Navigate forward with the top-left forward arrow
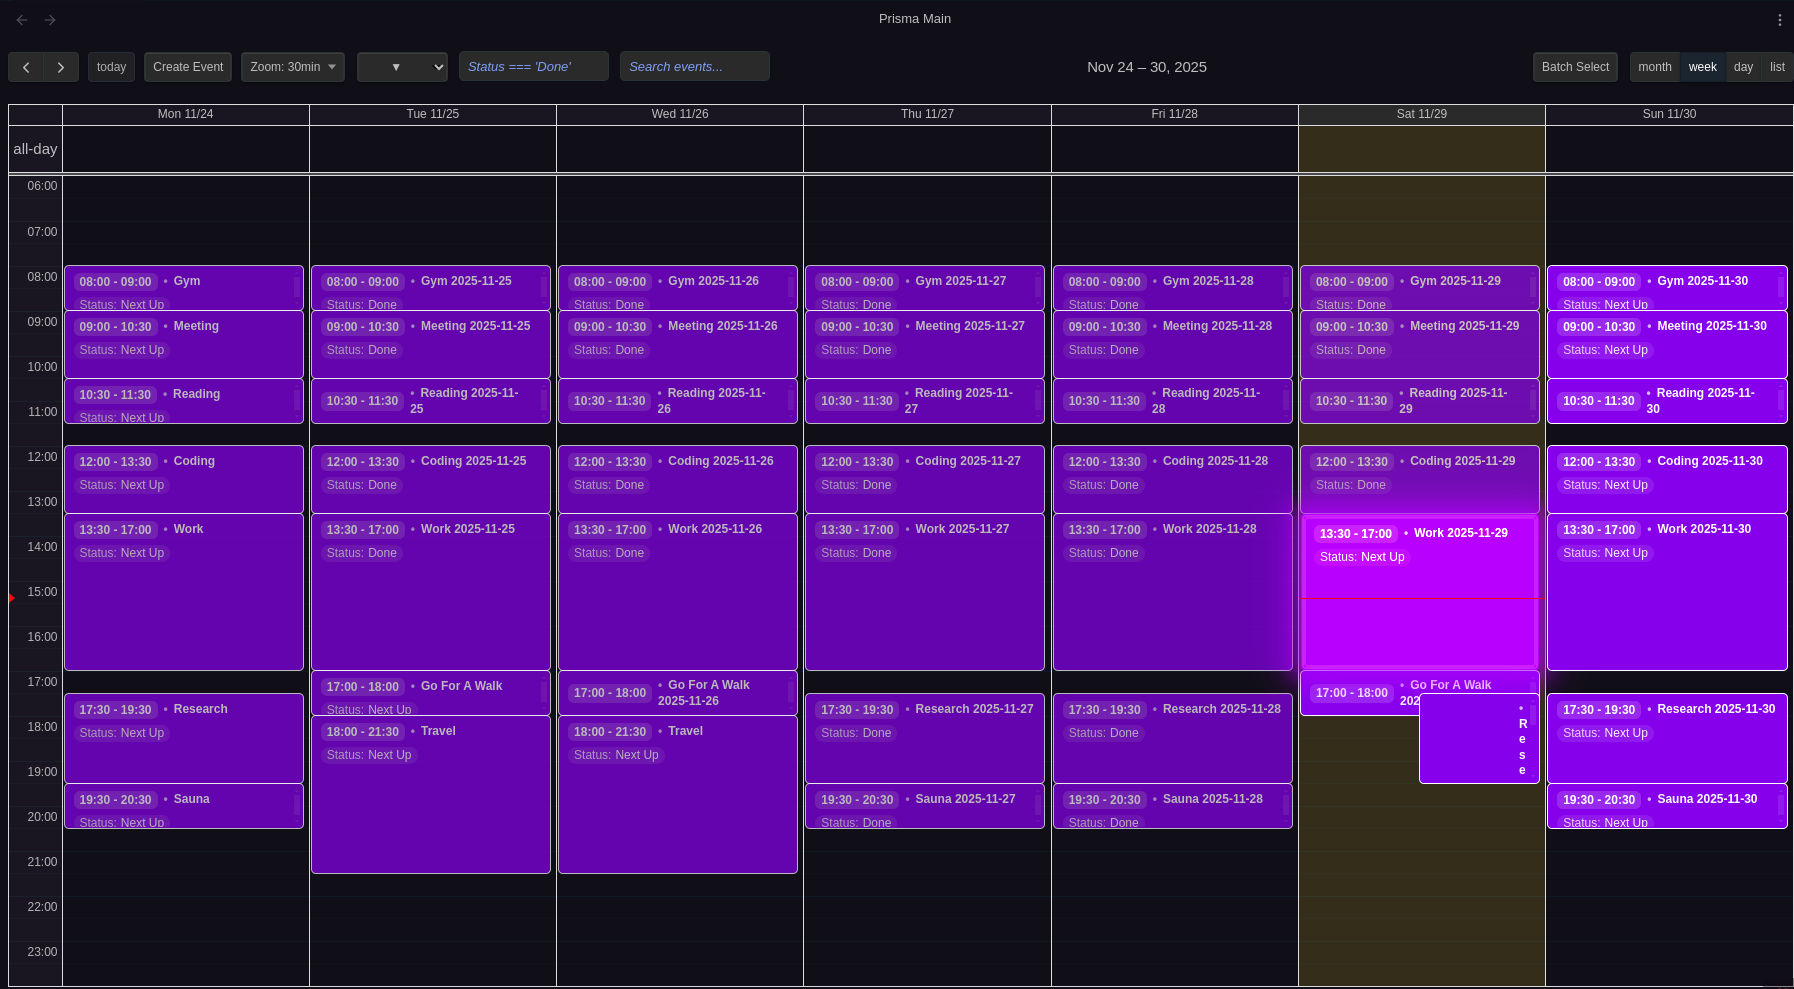The image size is (1794, 989). [49, 19]
